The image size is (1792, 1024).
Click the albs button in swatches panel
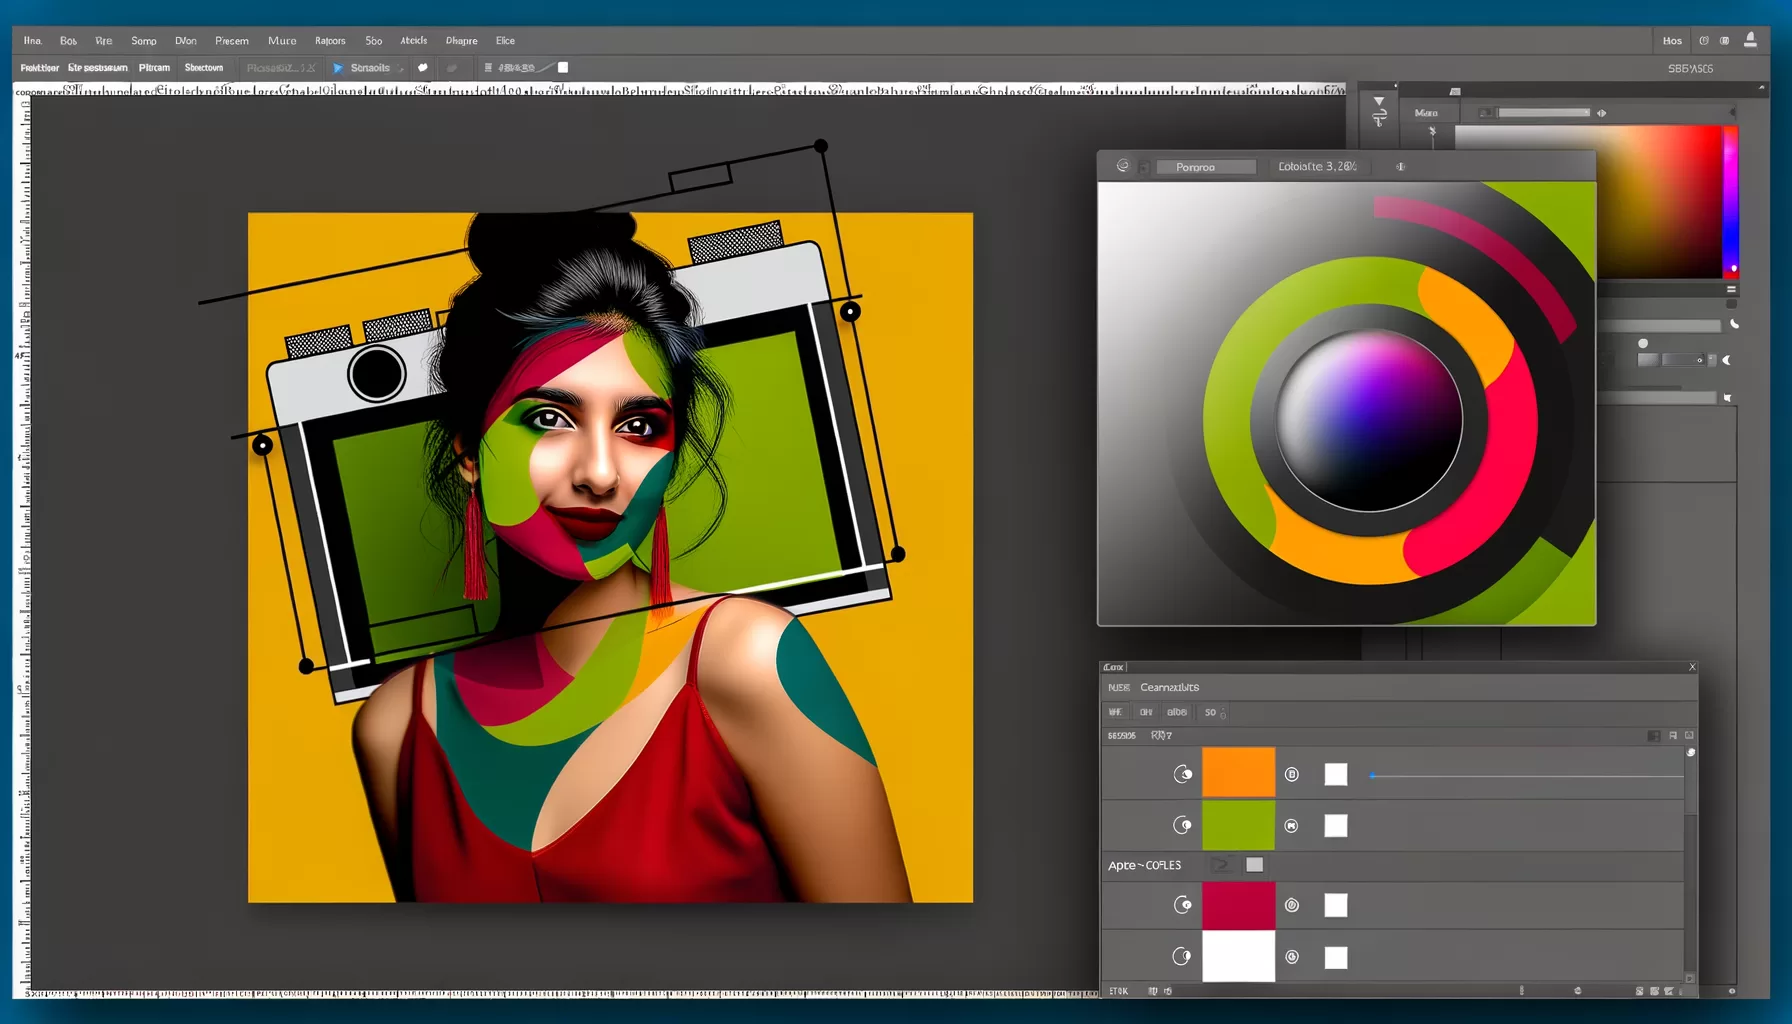[1177, 712]
